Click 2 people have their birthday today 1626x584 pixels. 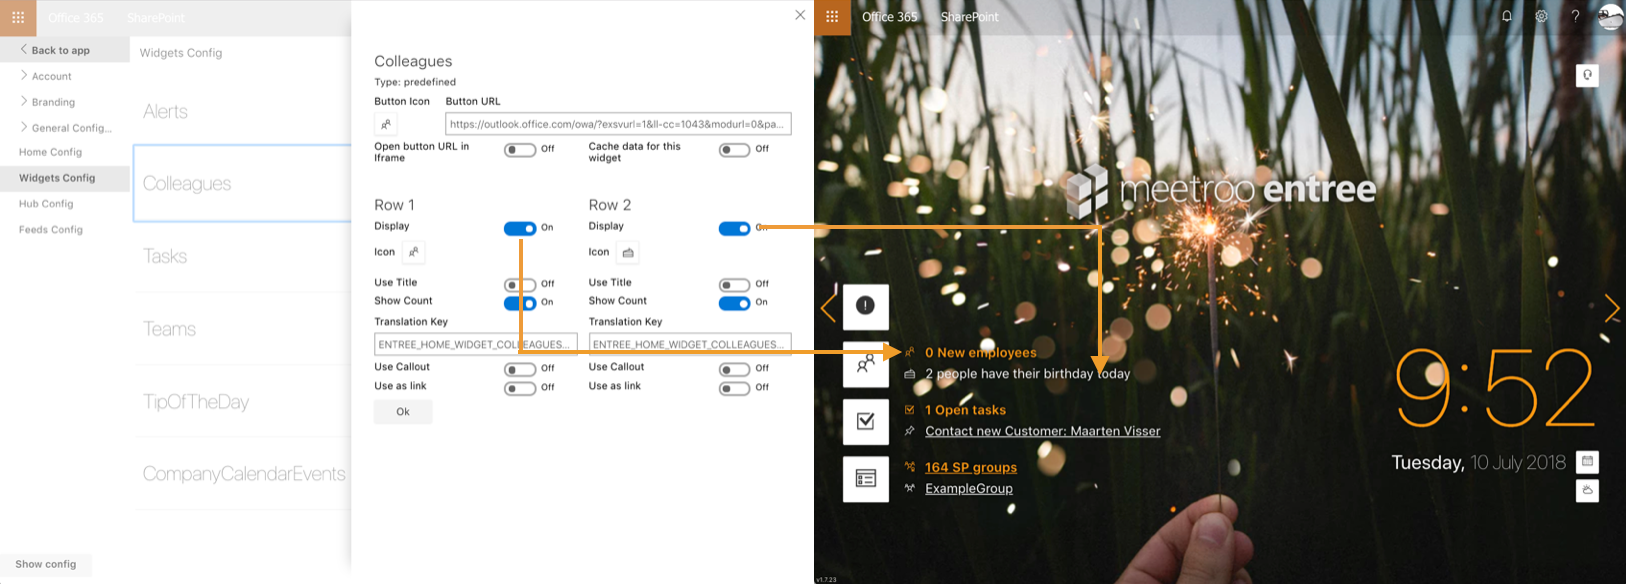pyautogui.click(x=1017, y=374)
